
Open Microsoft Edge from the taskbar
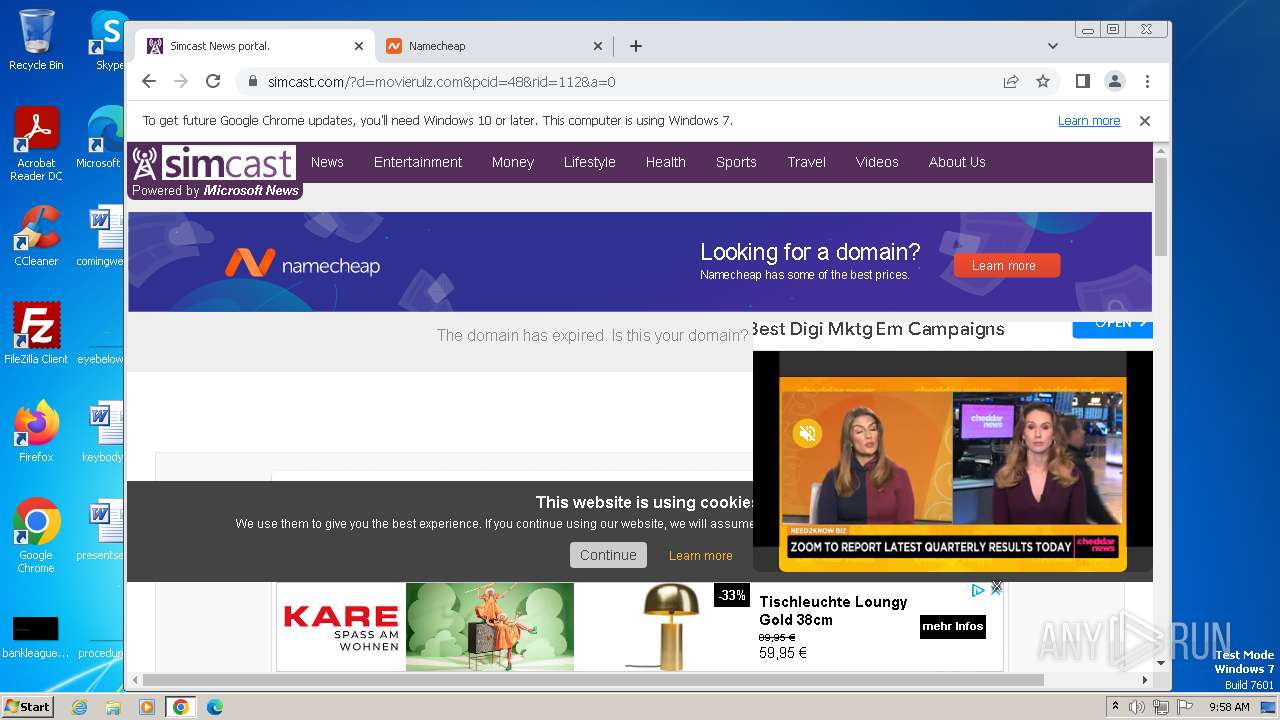coord(214,707)
